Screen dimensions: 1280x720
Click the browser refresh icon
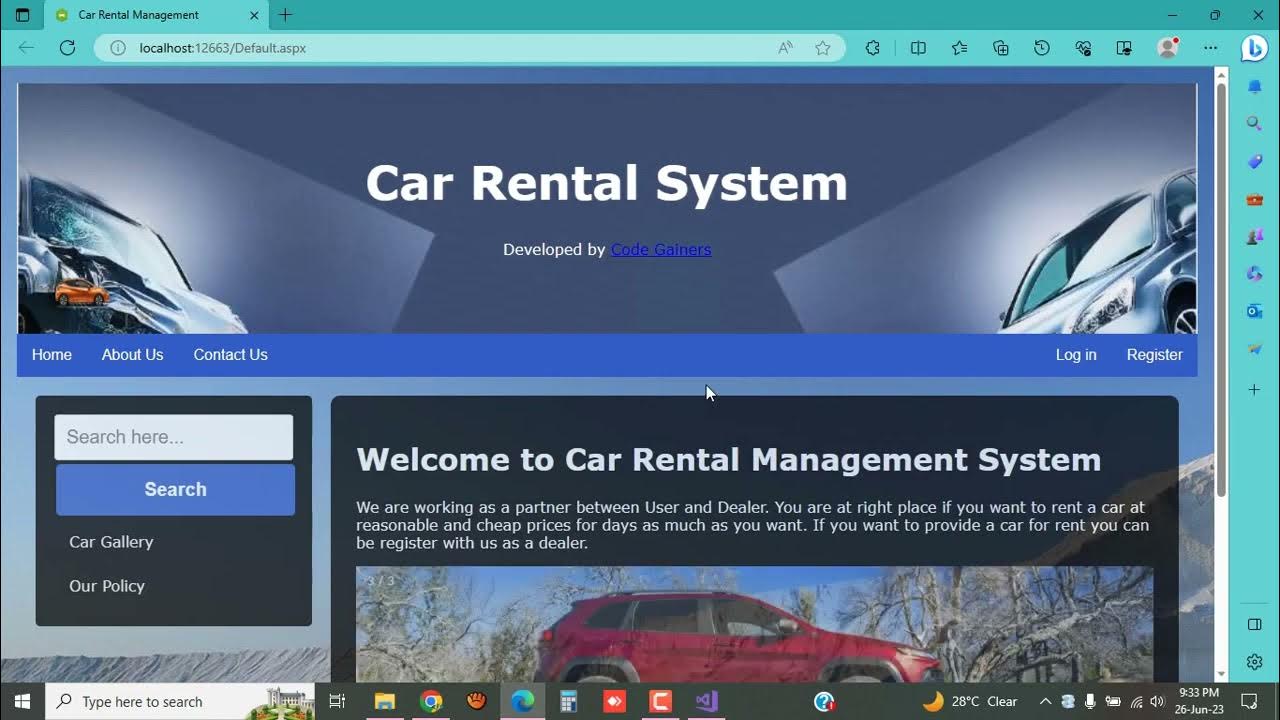pyautogui.click(x=68, y=48)
